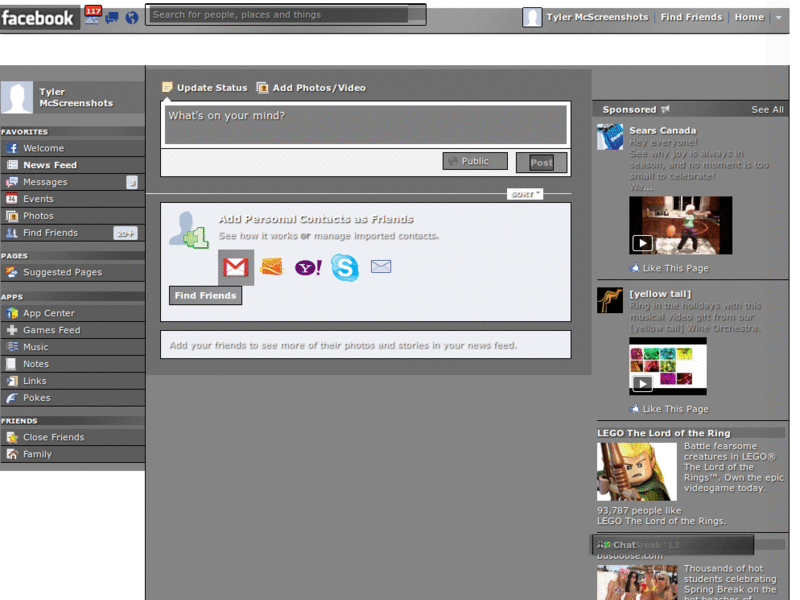Open LEGO The Lord of the Ring ad title
Viewport: 800px width, 600px height.
(x=664, y=433)
